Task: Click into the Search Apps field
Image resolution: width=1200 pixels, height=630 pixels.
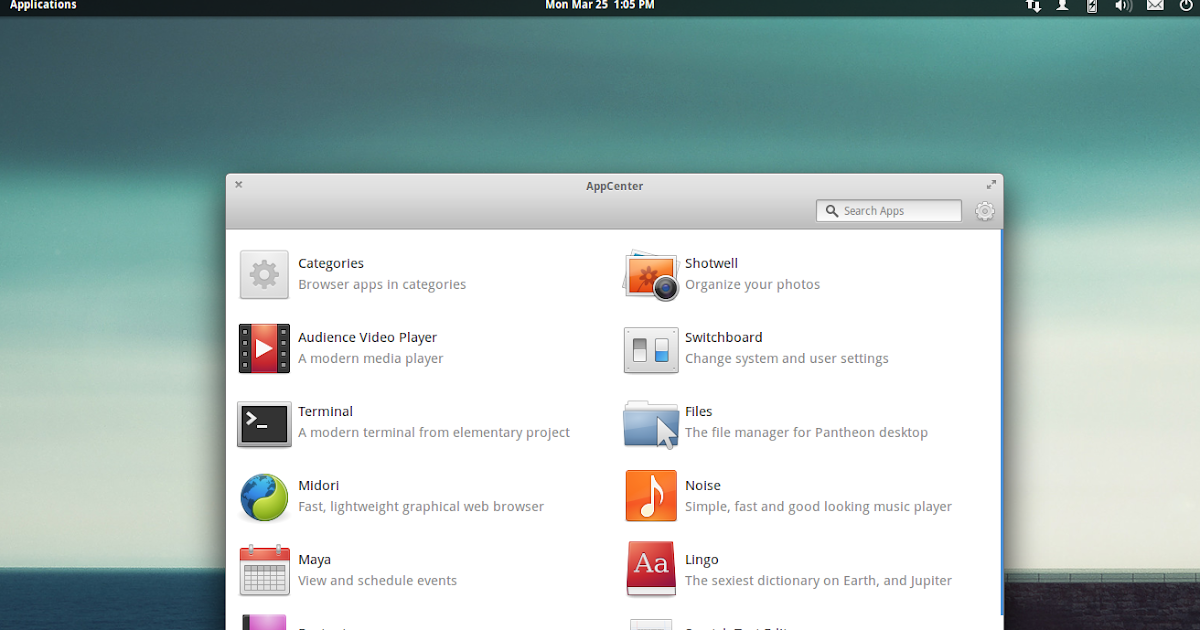Action: click(x=889, y=211)
